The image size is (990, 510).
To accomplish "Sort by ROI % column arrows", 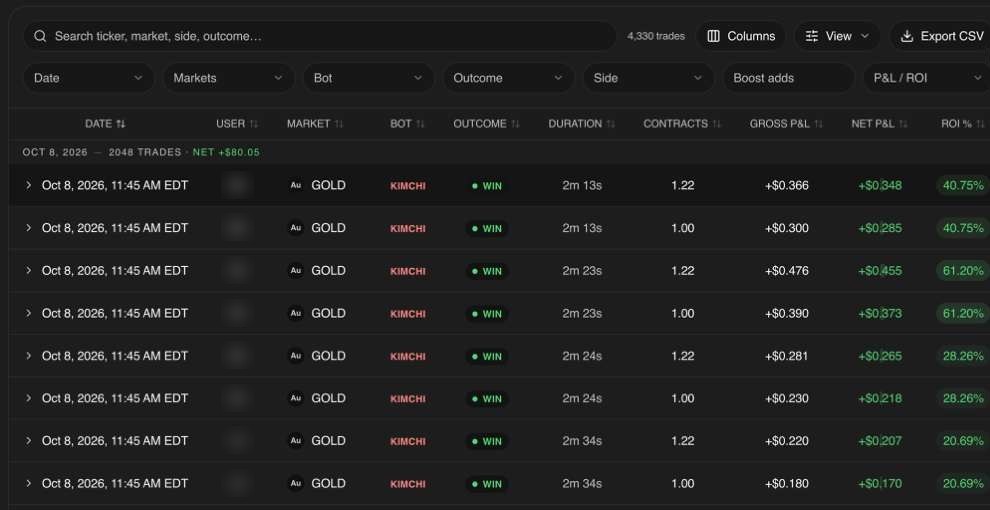I will pos(980,124).
